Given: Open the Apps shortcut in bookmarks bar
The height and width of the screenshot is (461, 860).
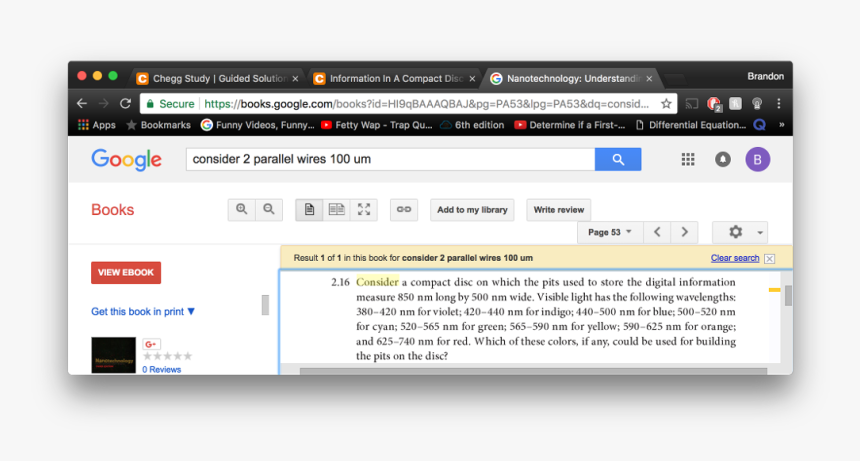Looking at the screenshot, I should tap(97, 125).
